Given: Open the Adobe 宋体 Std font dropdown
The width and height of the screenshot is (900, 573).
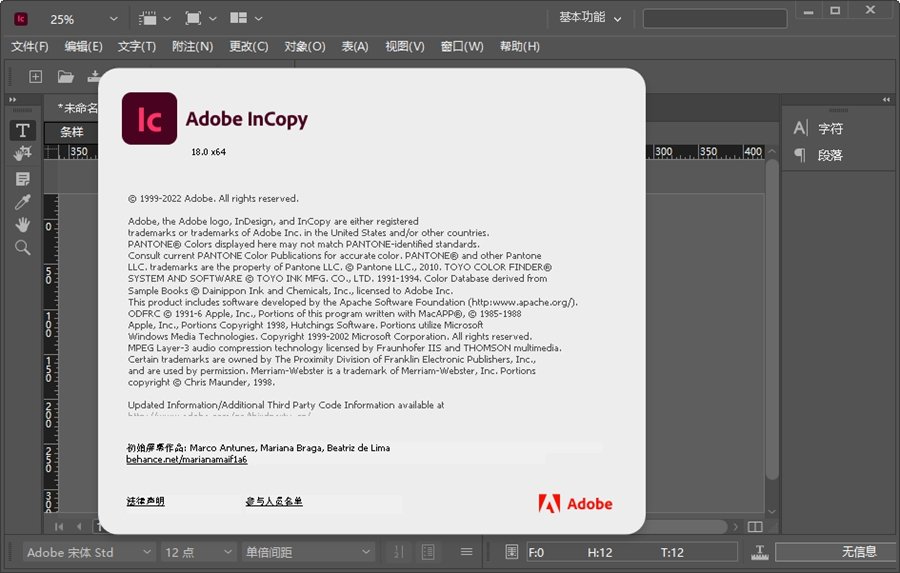Looking at the screenshot, I should (x=89, y=552).
